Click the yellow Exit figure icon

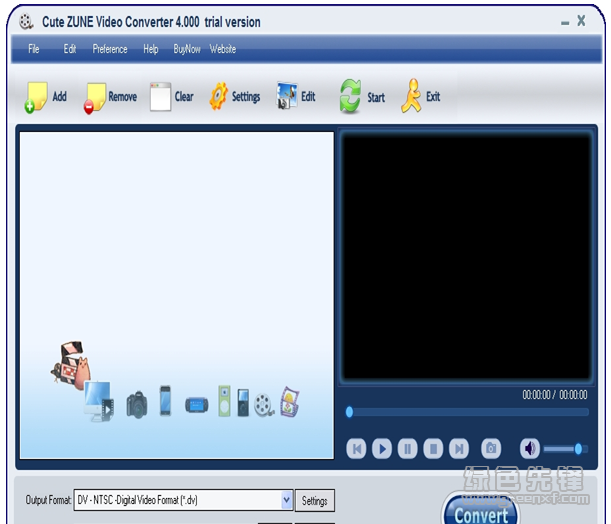click(x=411, y=96)
